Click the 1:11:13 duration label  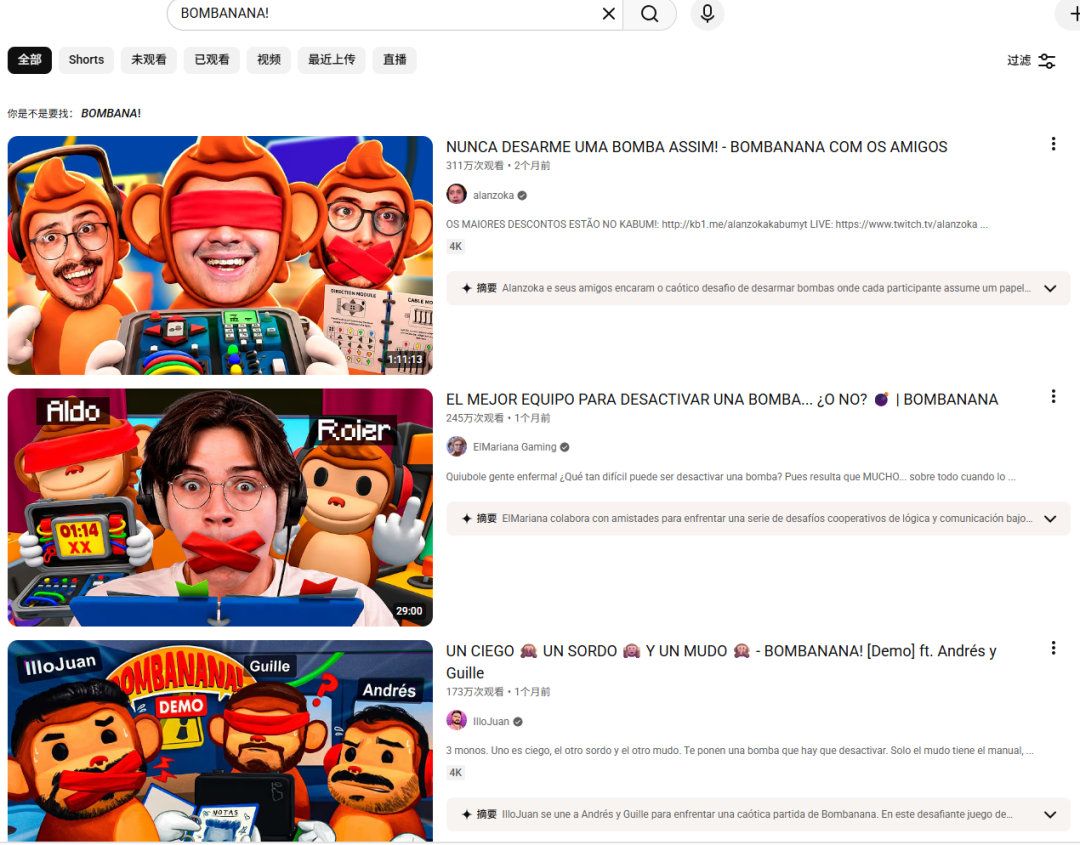click(x=405, y=359)
